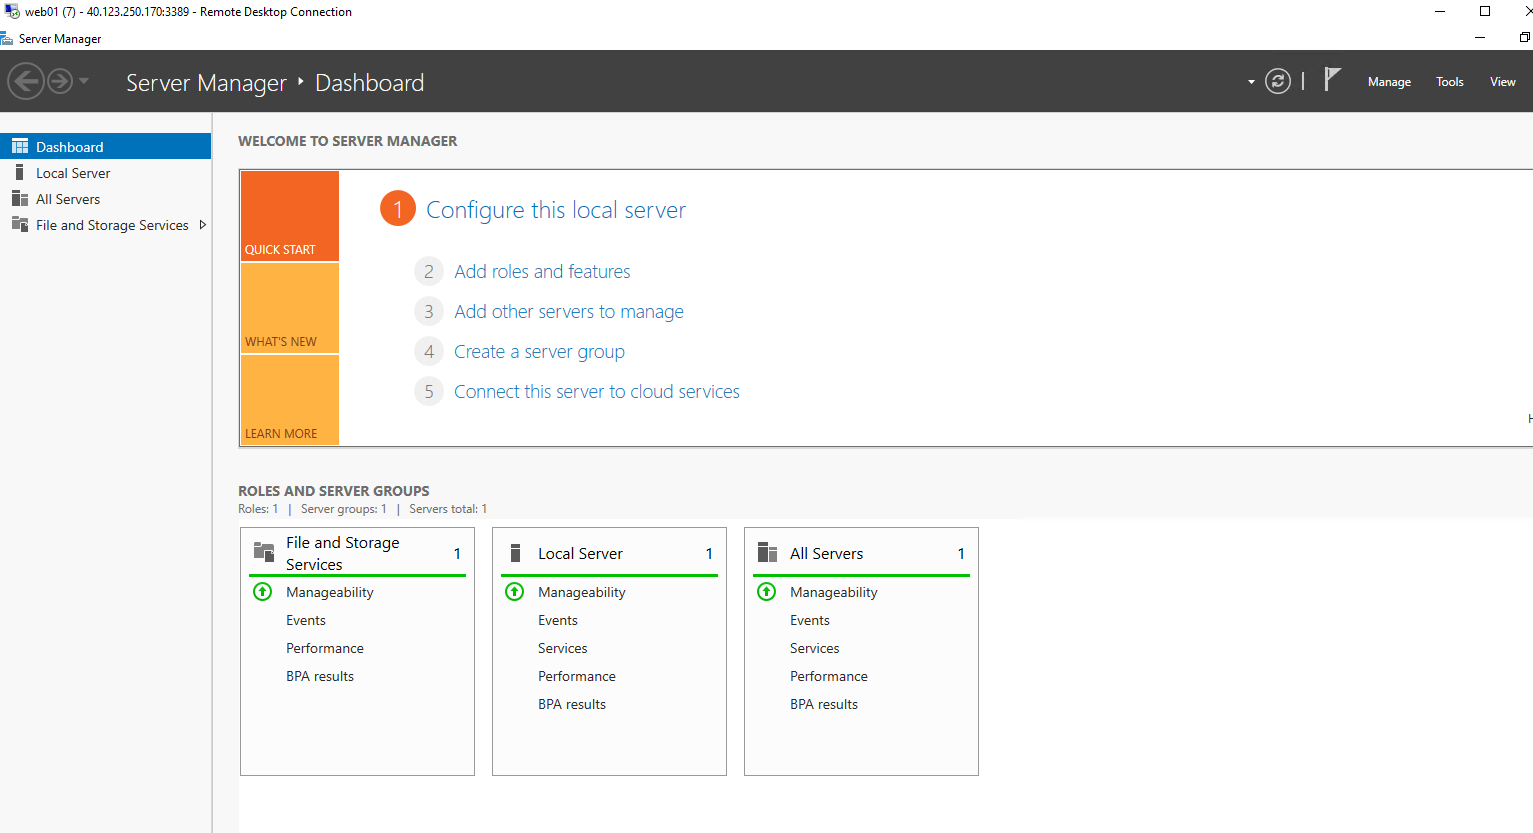This screenshot has height=833, width=1533.
Task: Click Server Manager app icon in title bar
Action: click(x=6, y=38)
